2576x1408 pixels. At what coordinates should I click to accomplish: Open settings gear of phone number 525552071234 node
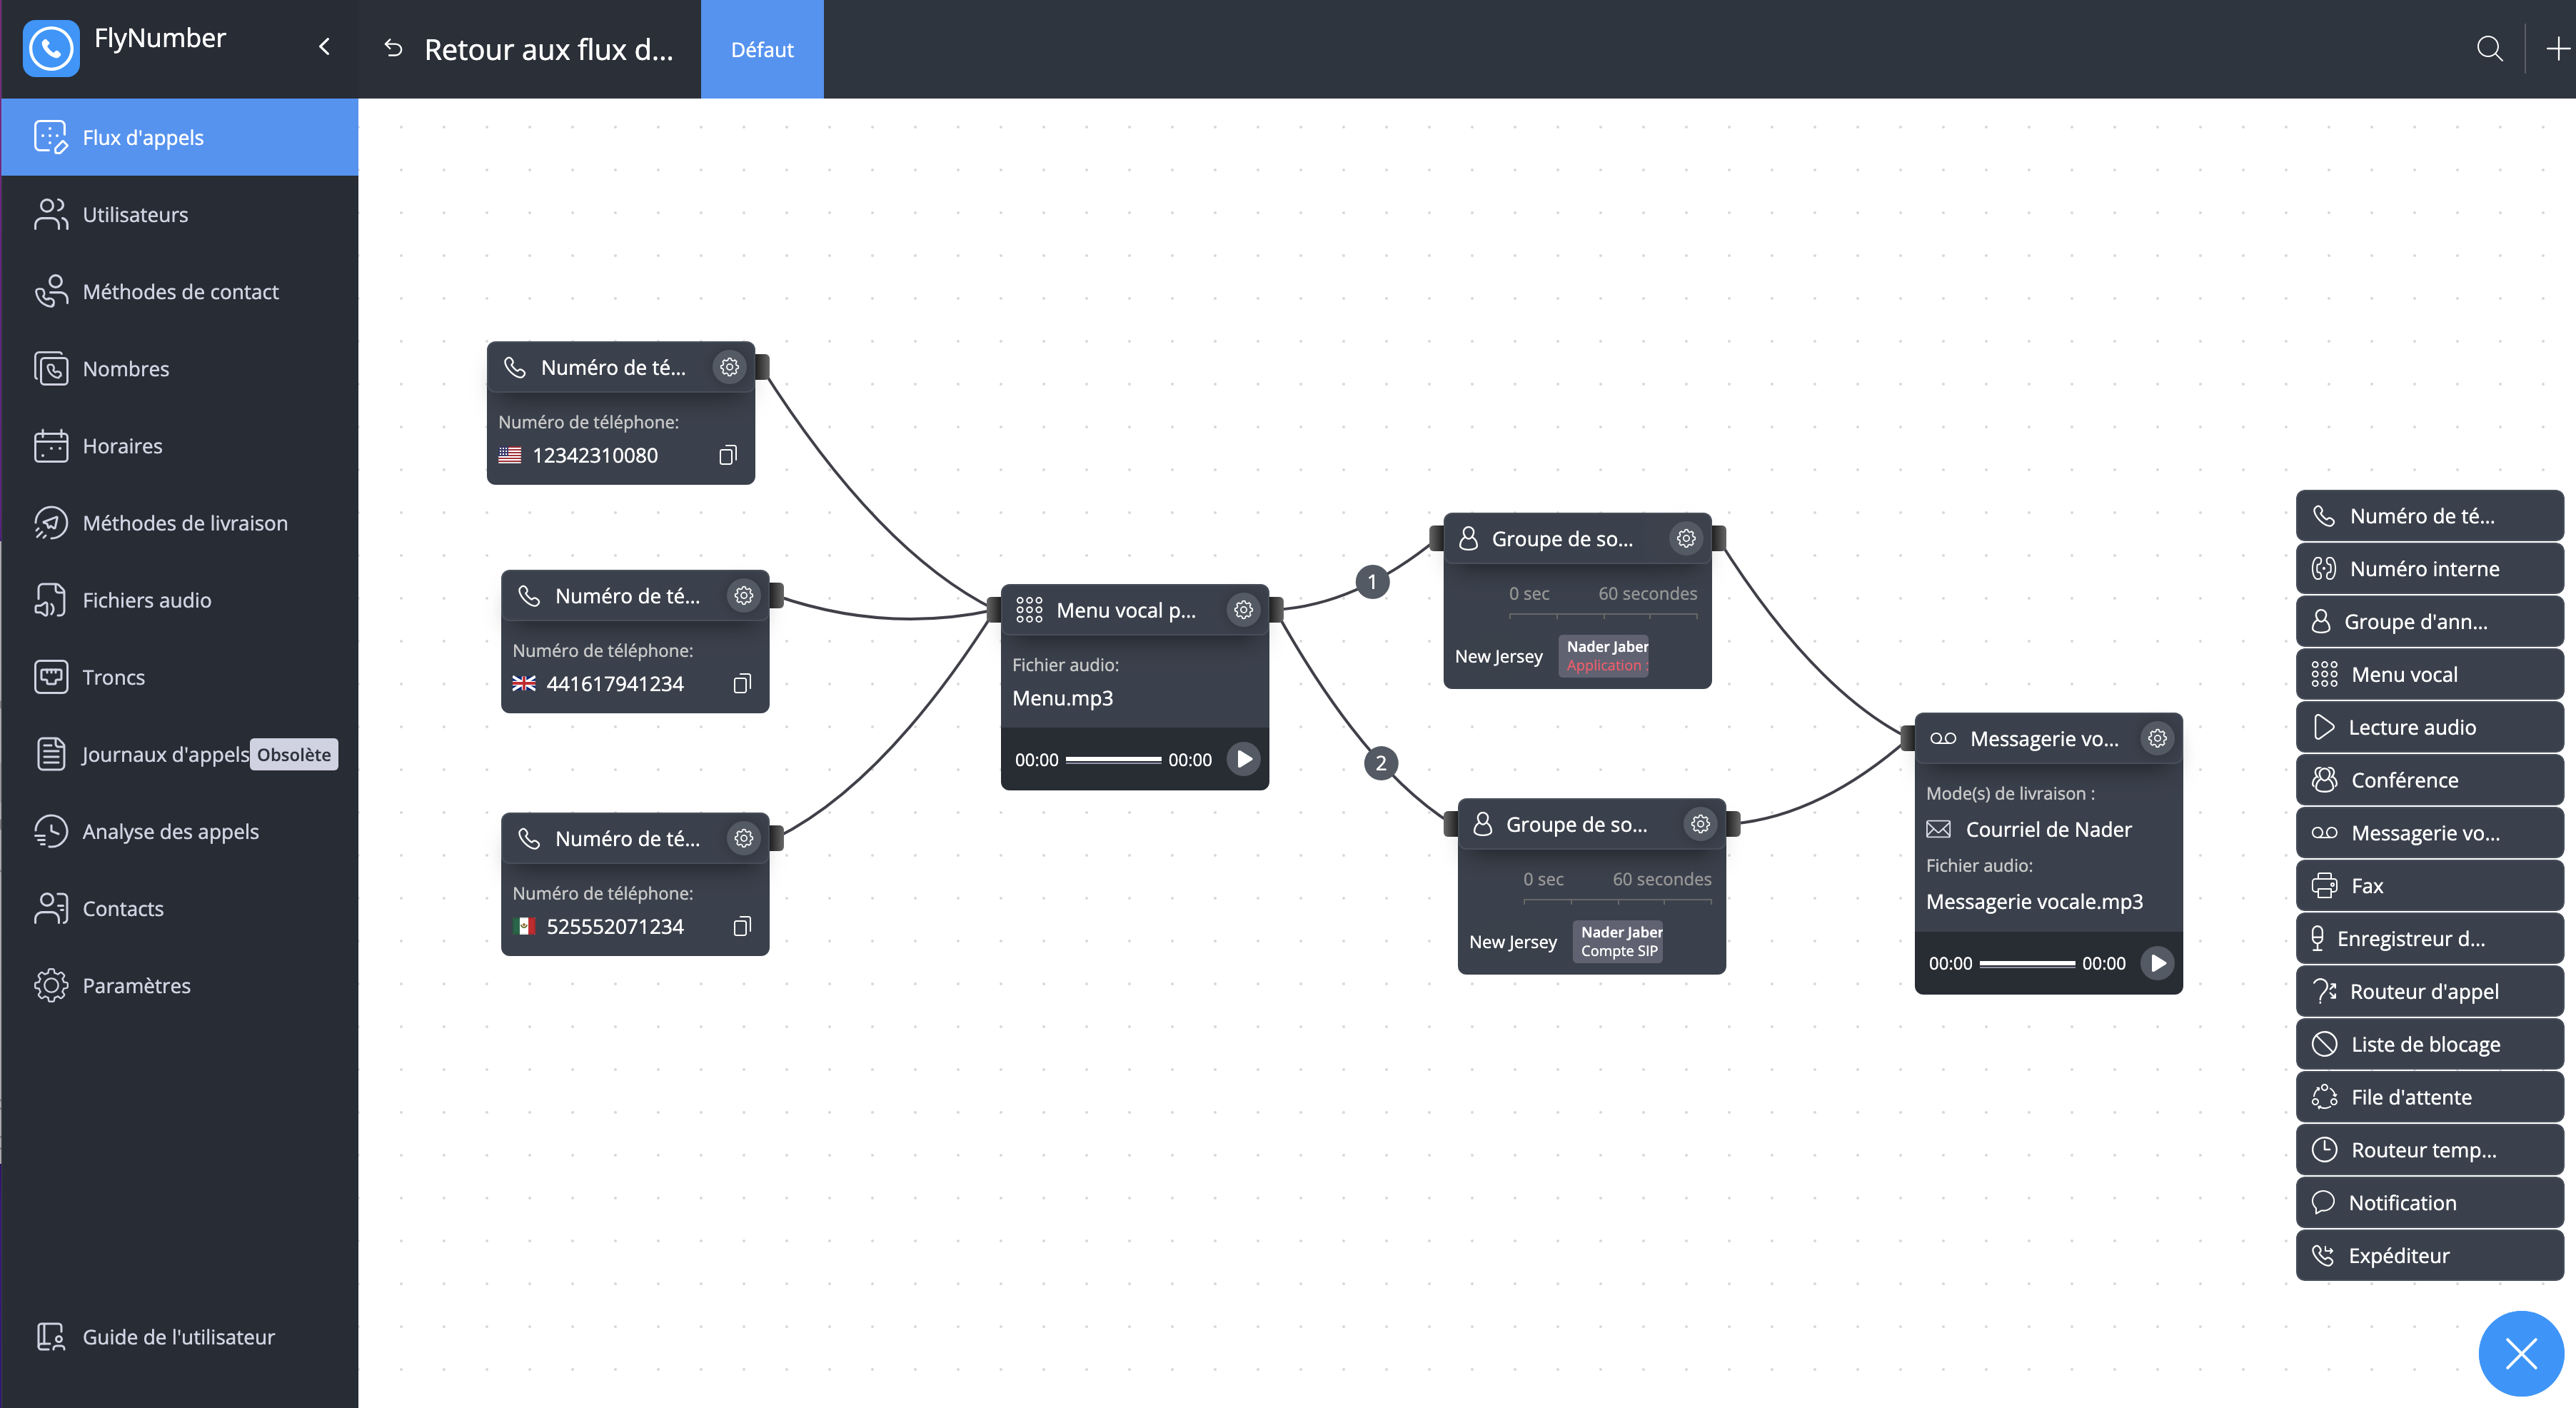click(x=743, y=838)
